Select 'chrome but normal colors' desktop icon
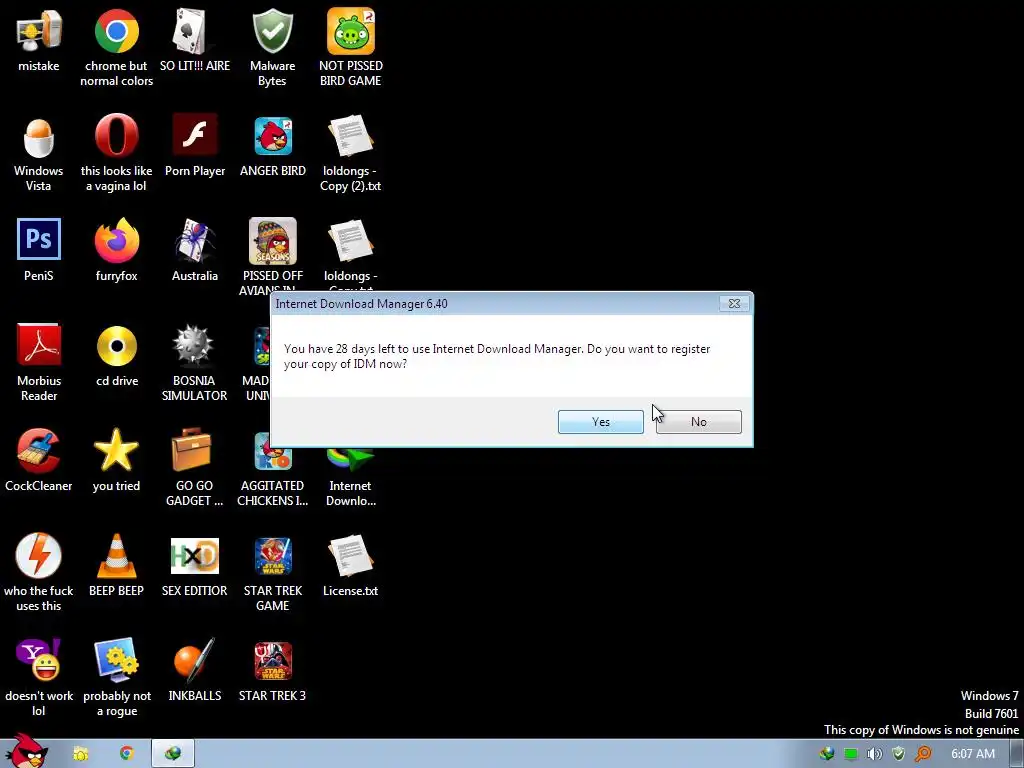Image resolution: width=1024 pixels, height=768 pixels. 116,47
